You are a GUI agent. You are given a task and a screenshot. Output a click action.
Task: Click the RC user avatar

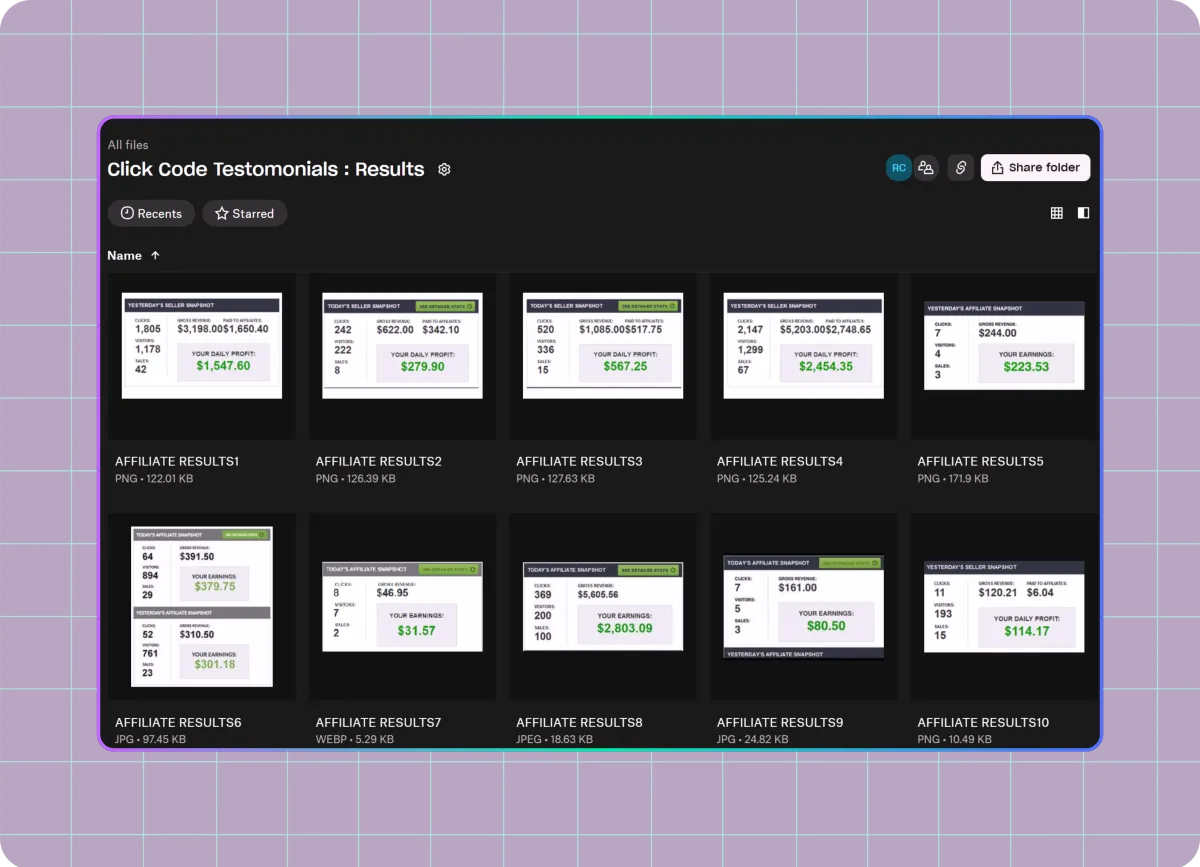point(899,168)
